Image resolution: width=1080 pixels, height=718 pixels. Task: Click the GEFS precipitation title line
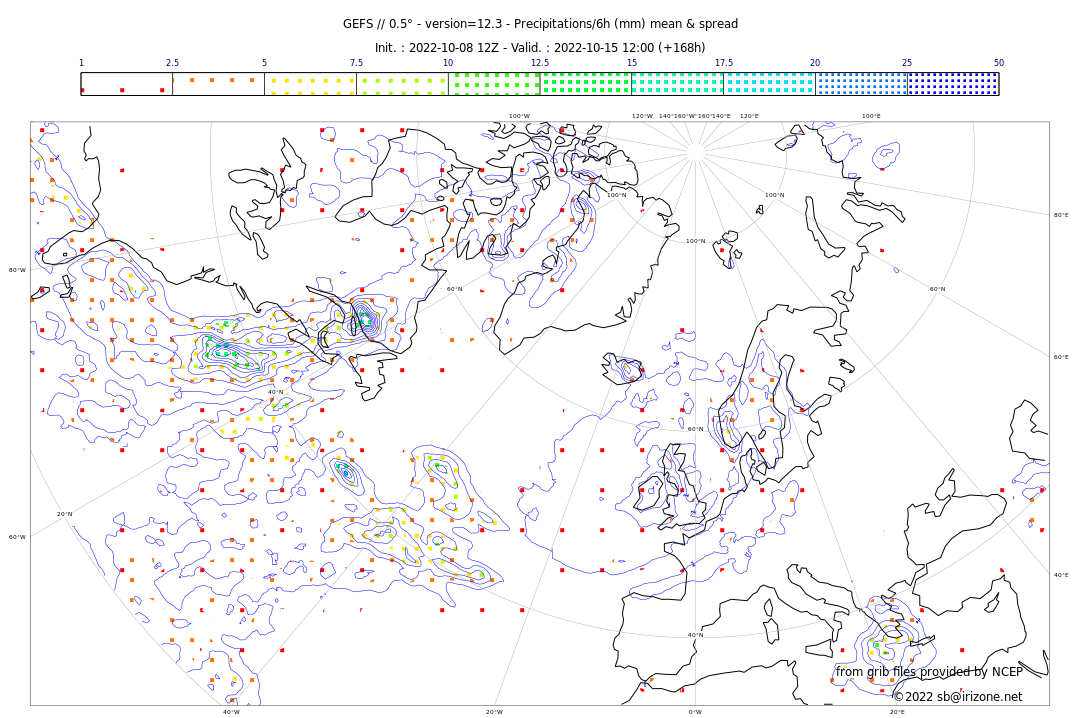540,24
